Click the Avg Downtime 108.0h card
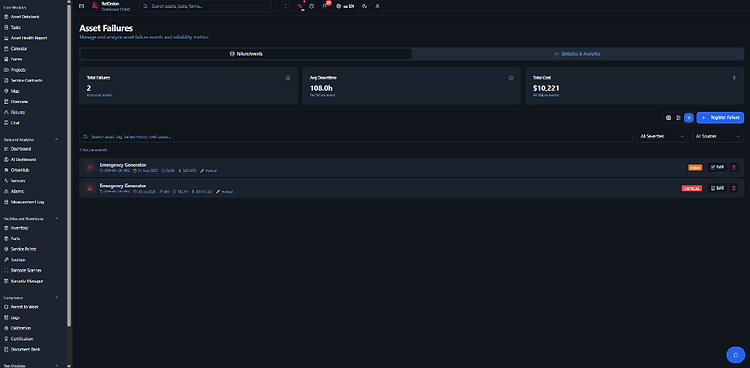 411,86
